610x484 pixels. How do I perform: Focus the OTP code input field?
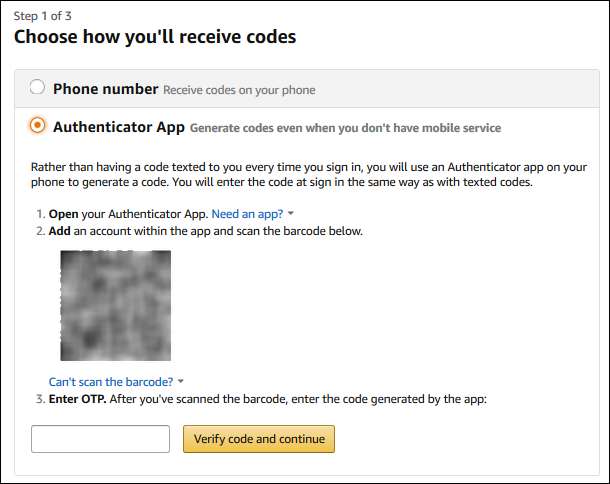[x=100, y=439]
